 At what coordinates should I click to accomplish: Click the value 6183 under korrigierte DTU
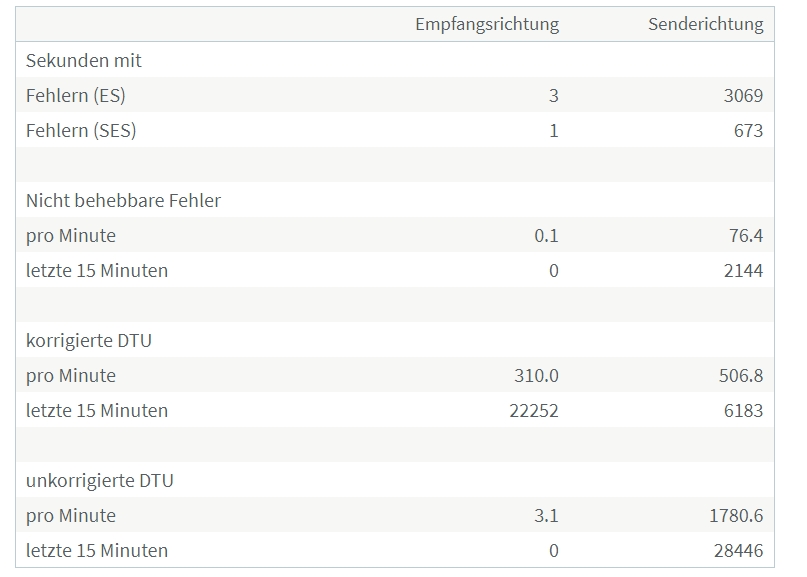click(743, 410)
